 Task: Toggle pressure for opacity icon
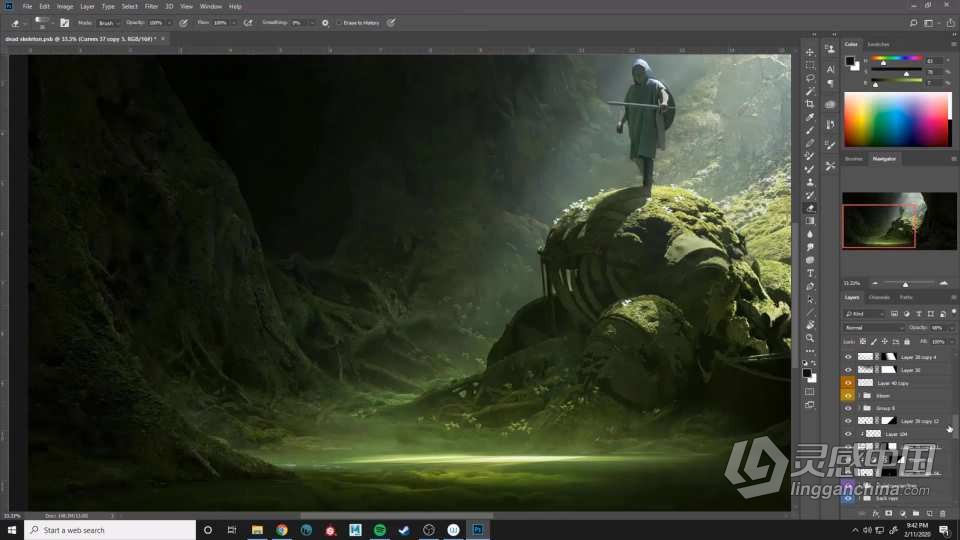183,23
